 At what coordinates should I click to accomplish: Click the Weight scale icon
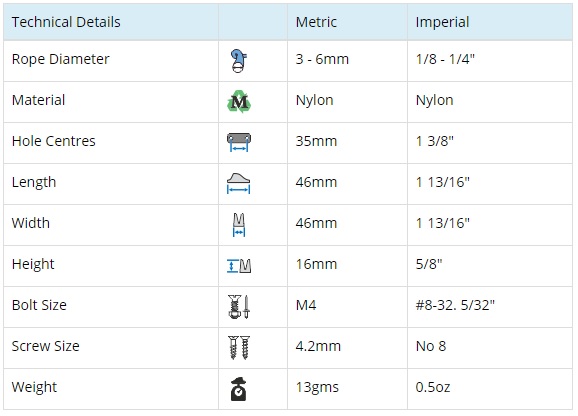tap(238, 389)
